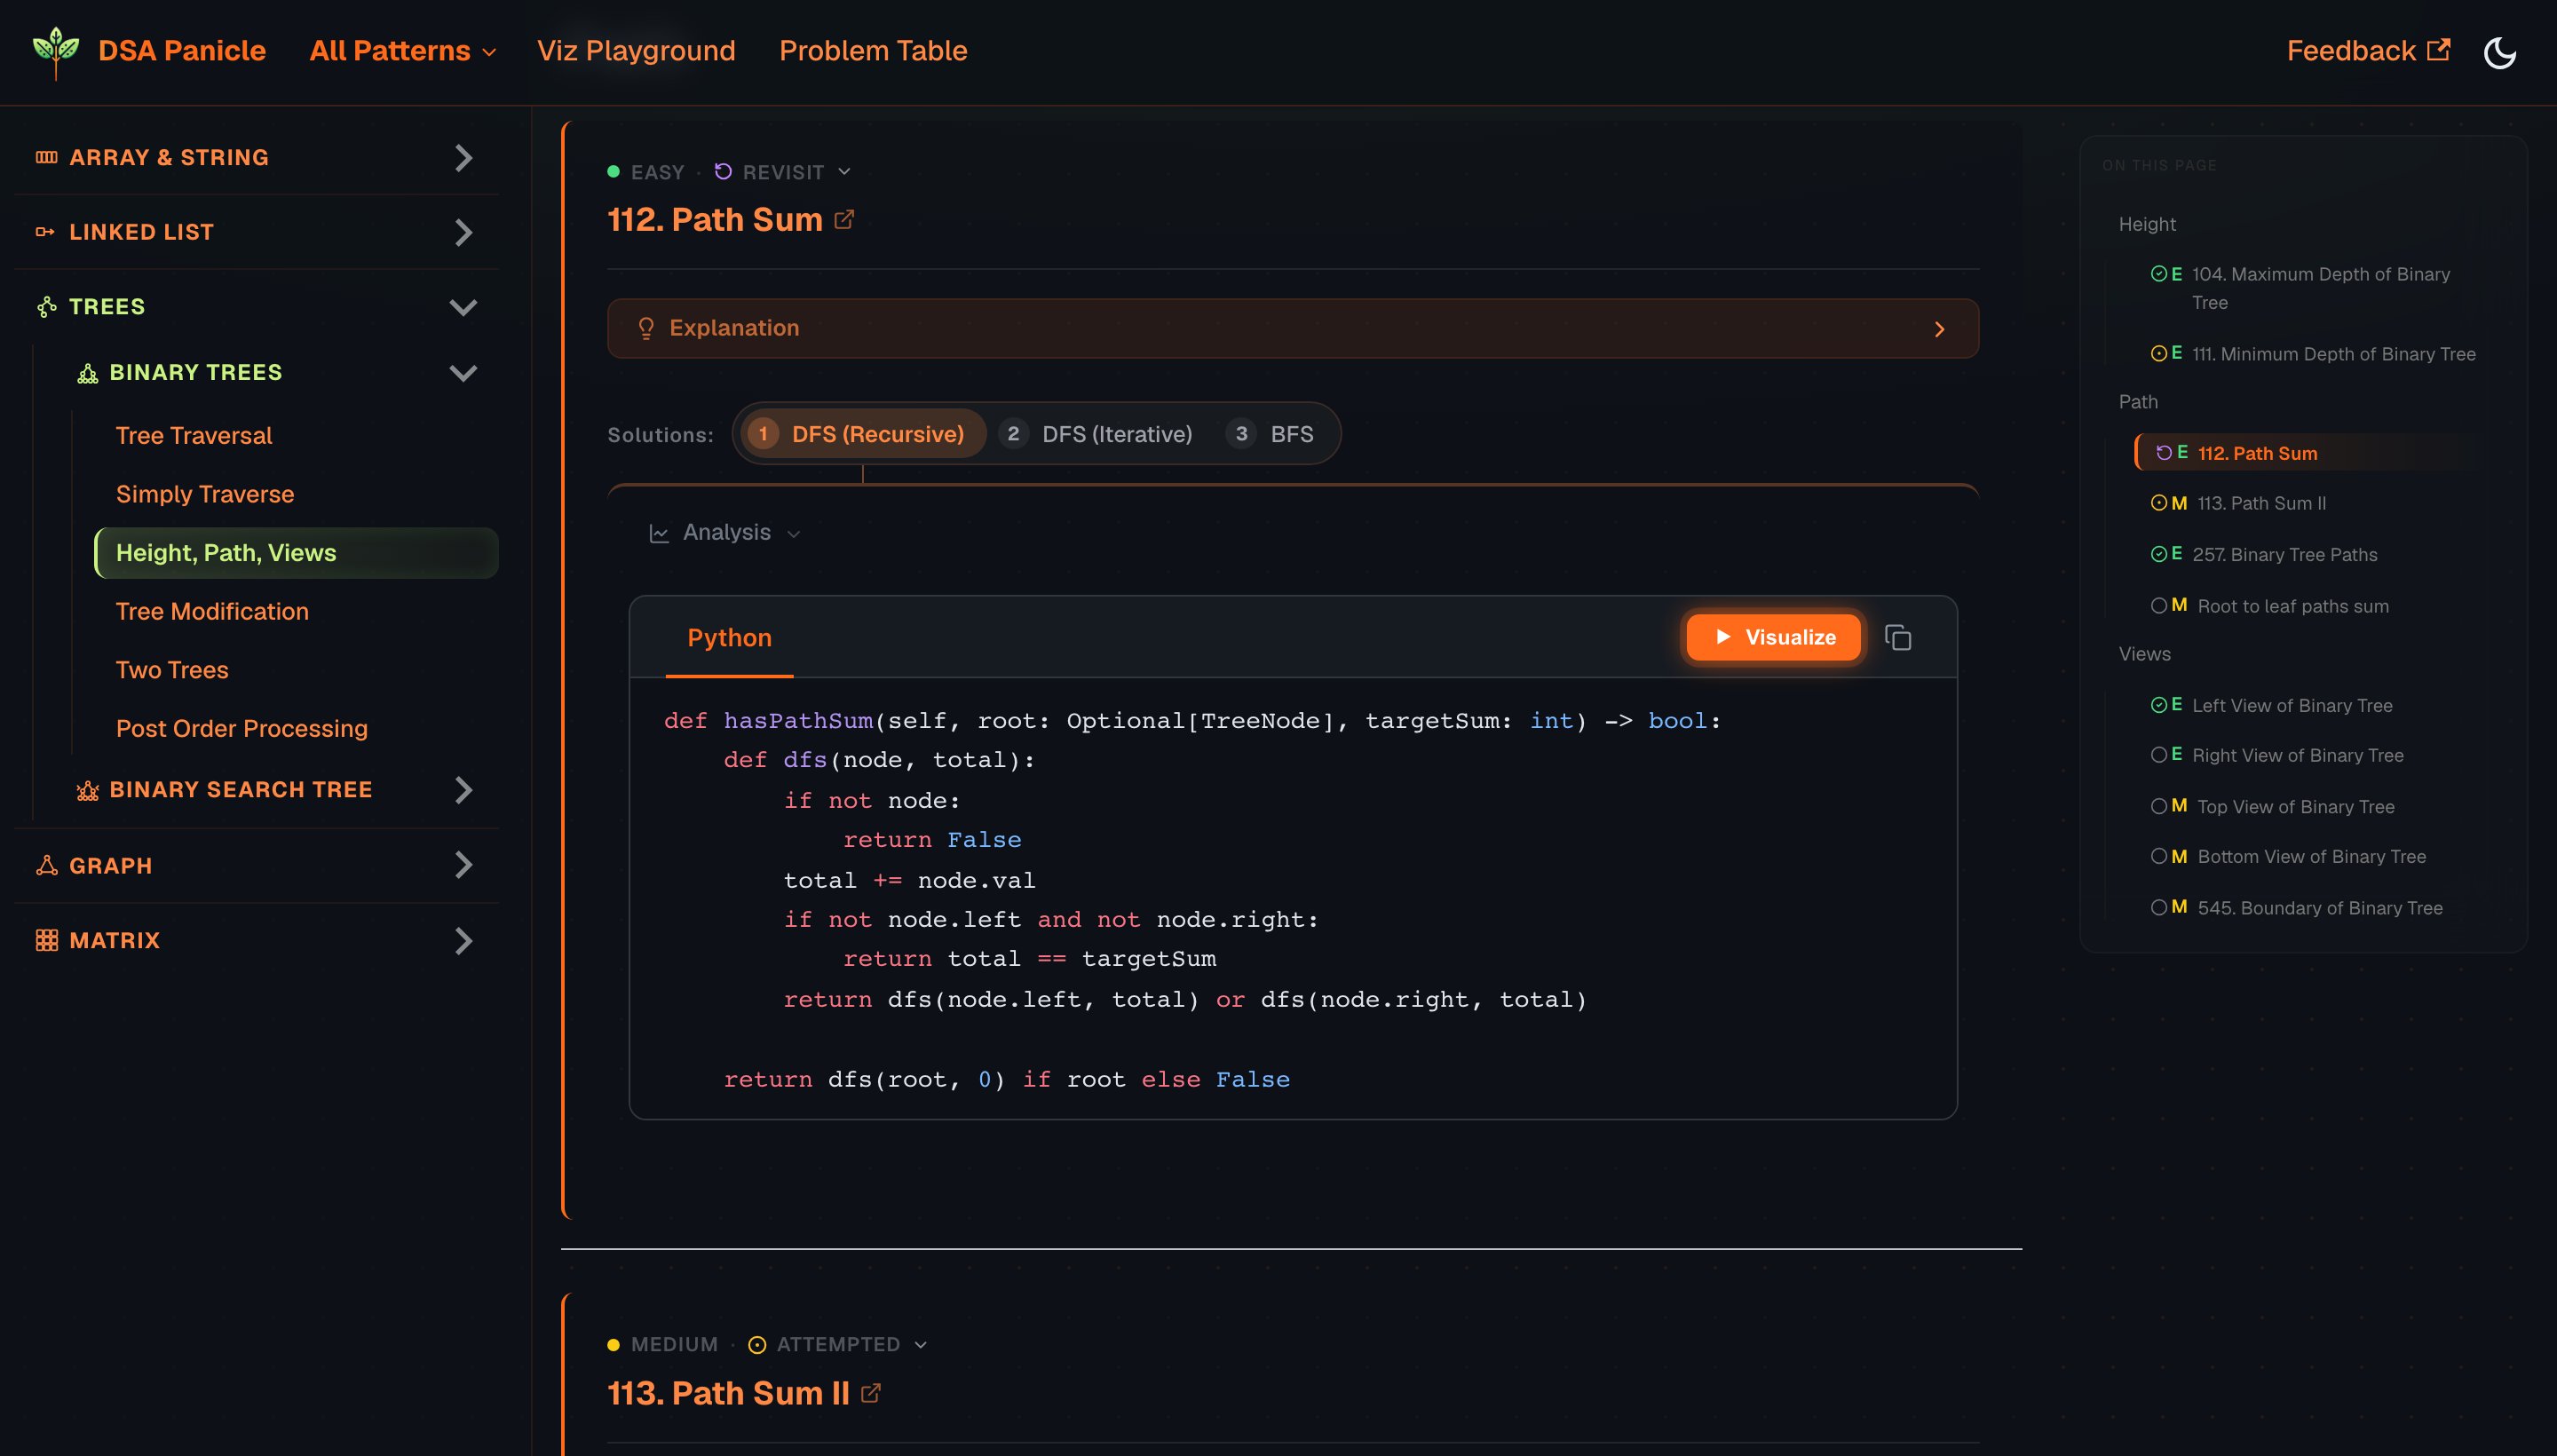Image resolution: width=2557 pixels, height=1456 pixels.
Task: Select the Python code tab
Action: pos(729,638)
